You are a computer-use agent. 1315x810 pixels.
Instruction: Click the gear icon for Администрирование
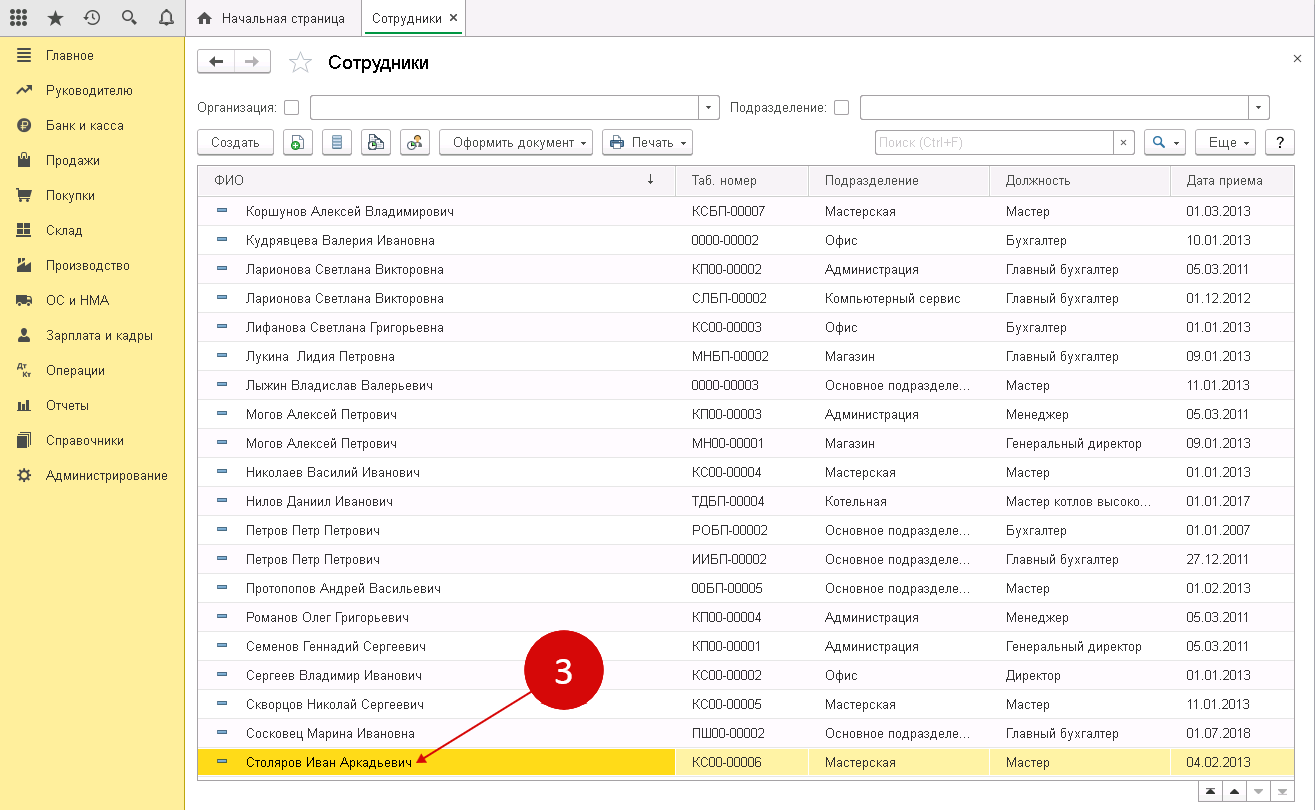click(24, 475)
